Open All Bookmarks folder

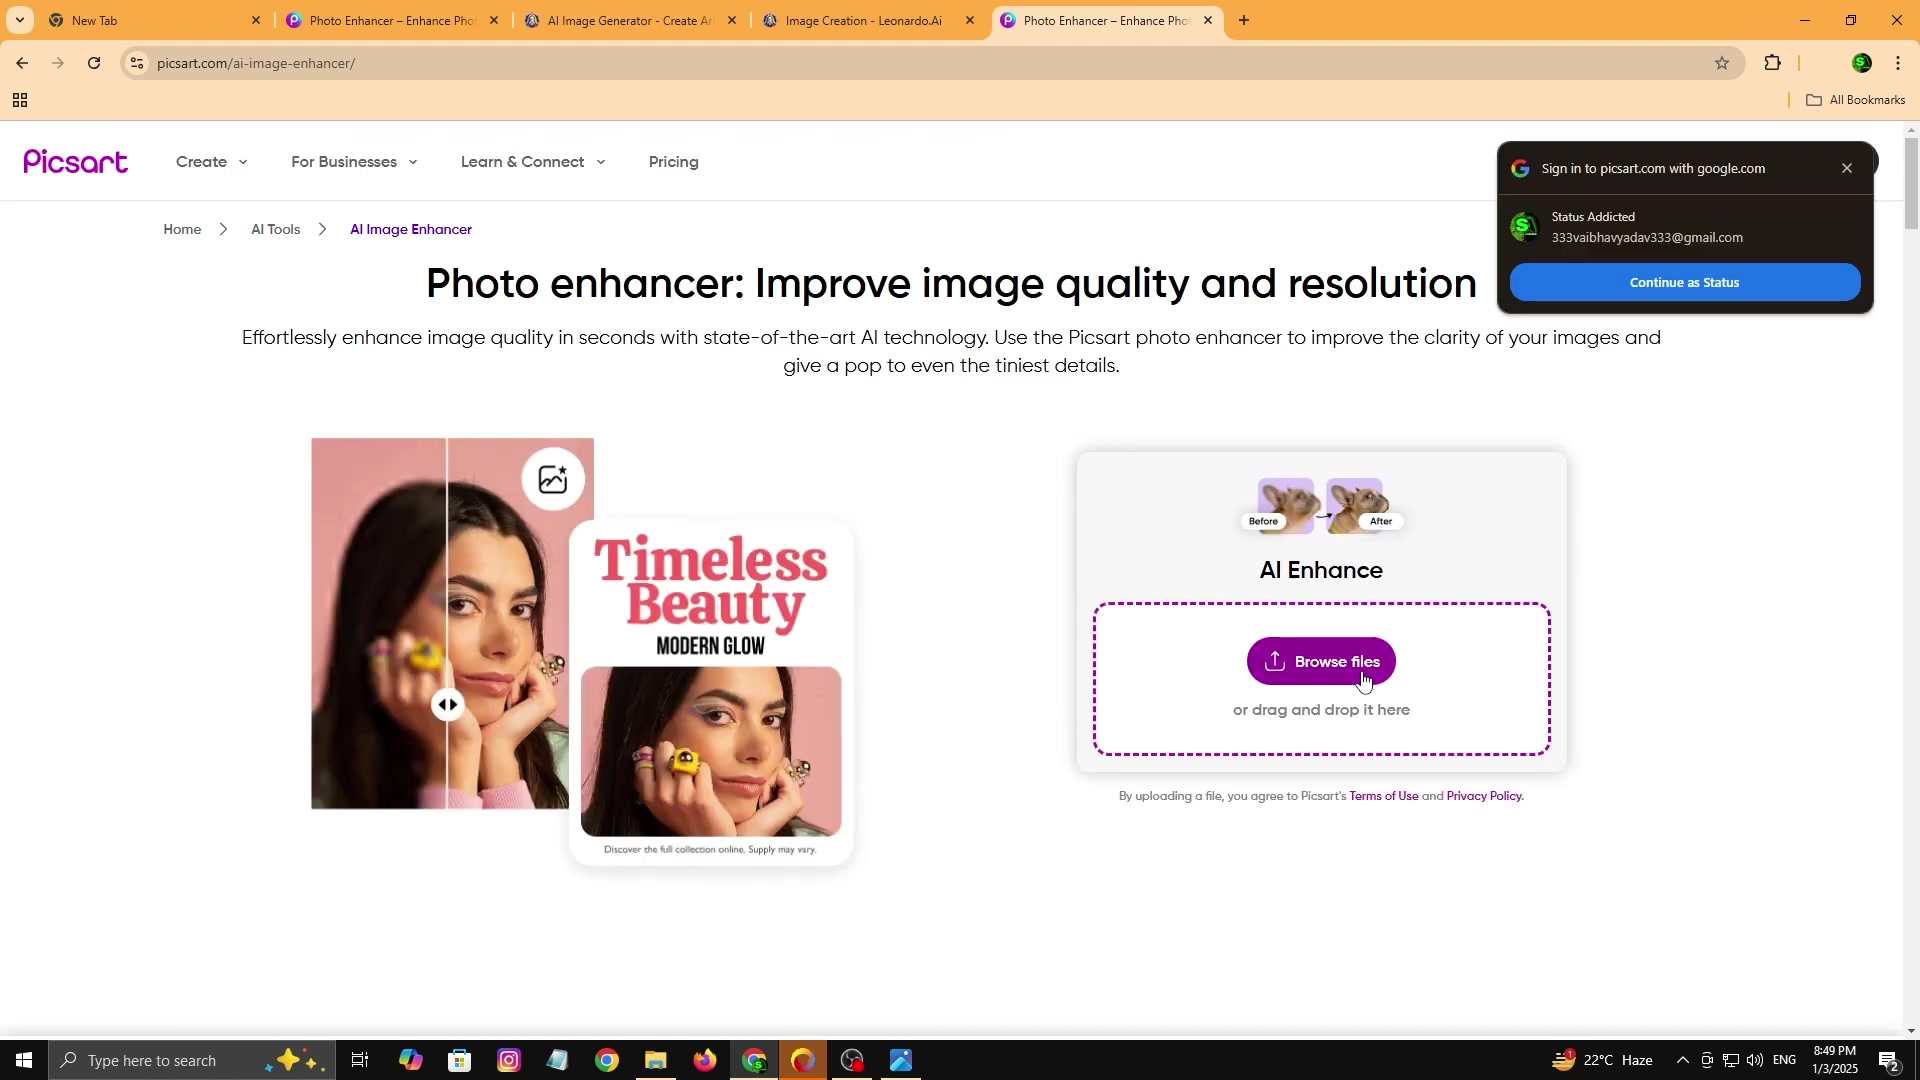[1856, 100]
